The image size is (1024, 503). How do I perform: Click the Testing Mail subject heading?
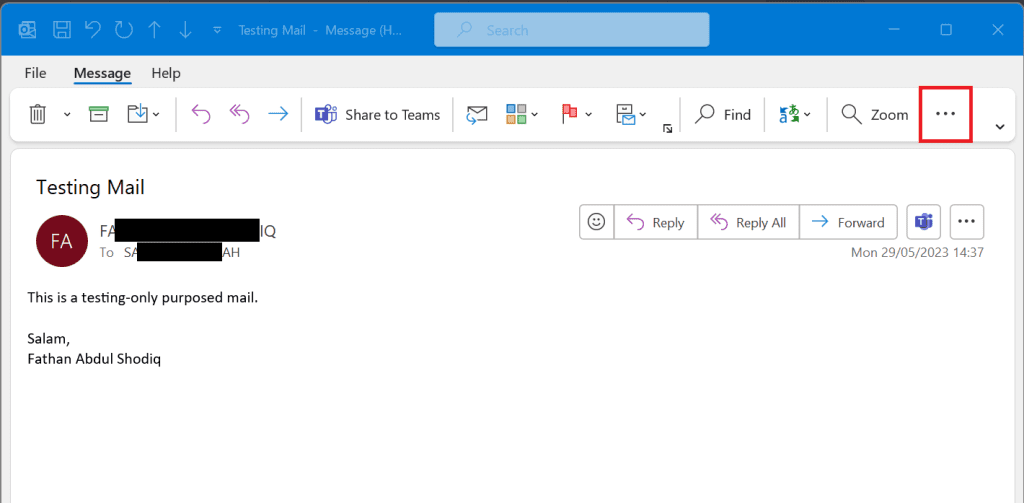pos(90,187)
